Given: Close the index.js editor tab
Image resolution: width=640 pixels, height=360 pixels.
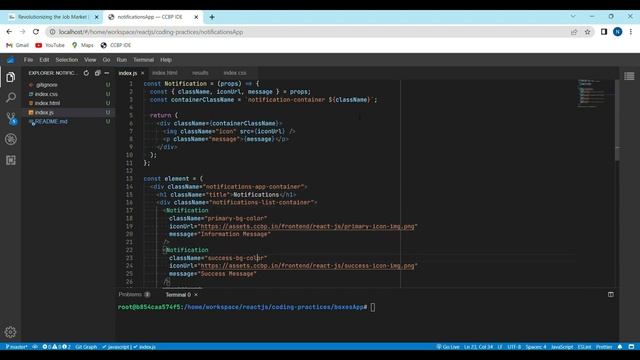Looking at the screenshot, I should pos(142,73).
